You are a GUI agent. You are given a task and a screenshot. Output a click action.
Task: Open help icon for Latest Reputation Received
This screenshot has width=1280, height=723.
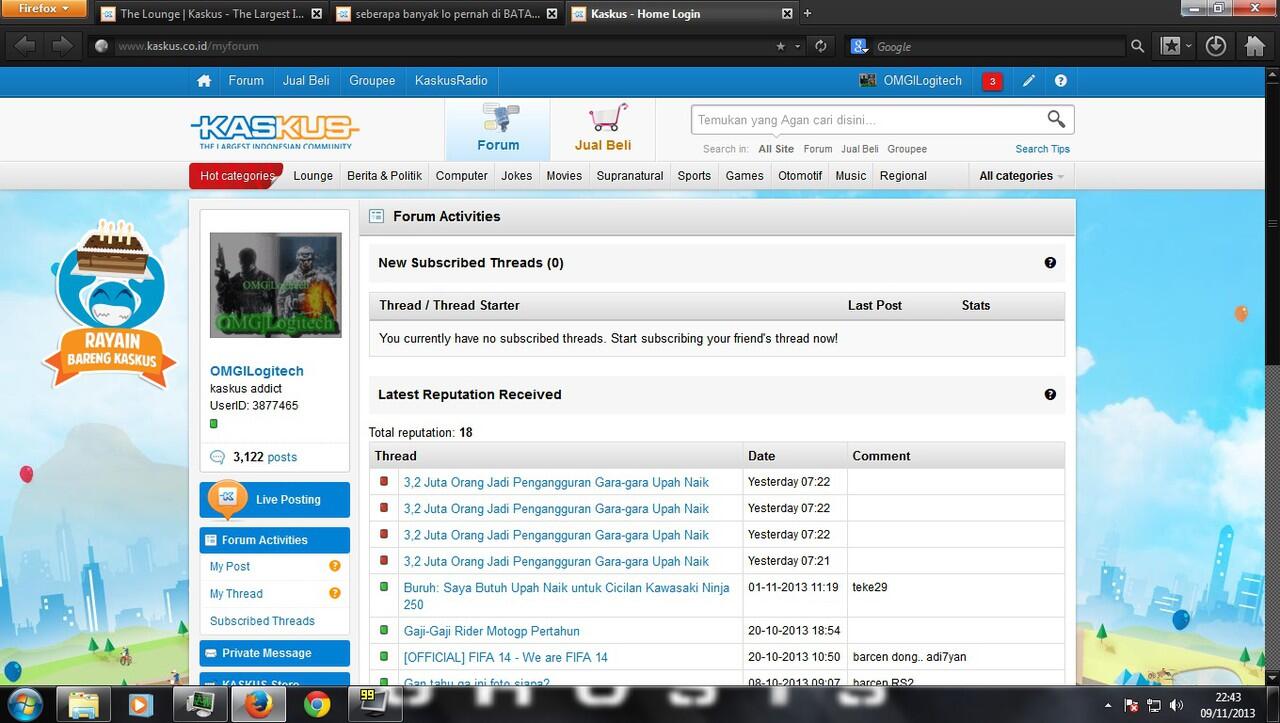[x=1050, y=395]
